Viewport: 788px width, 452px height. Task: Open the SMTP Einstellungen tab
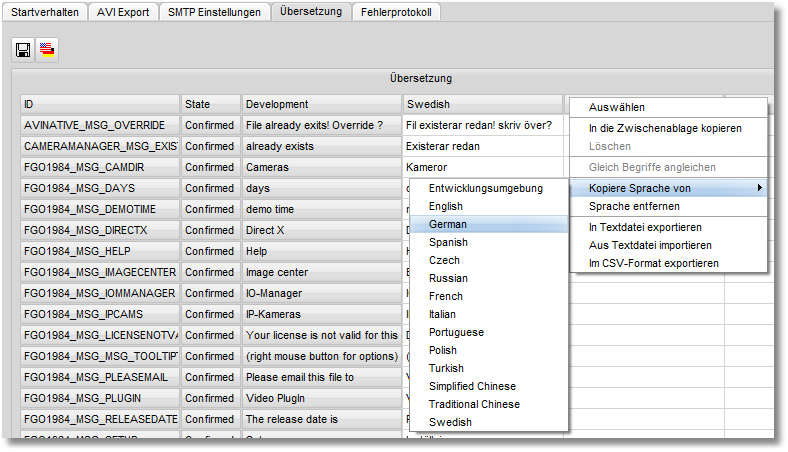click(213, 12)
